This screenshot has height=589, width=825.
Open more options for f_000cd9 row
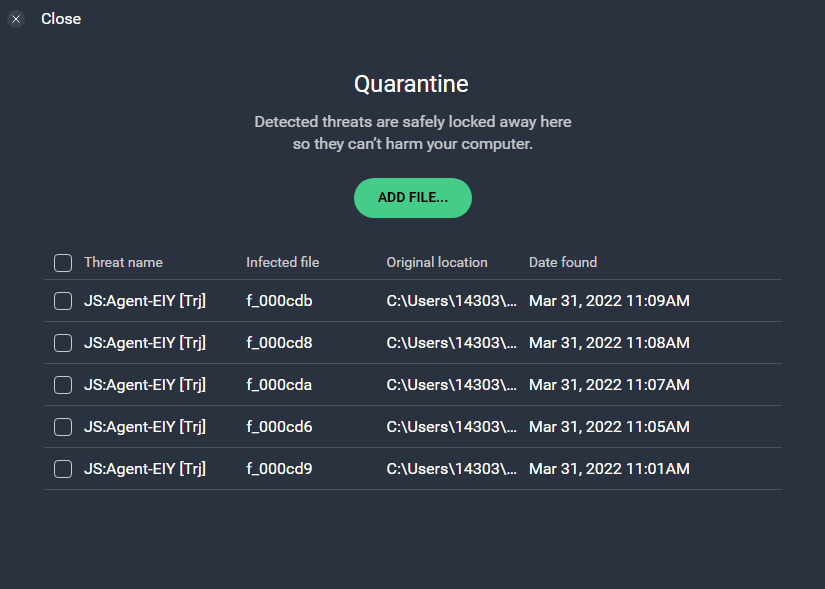[x=741, y=469]
